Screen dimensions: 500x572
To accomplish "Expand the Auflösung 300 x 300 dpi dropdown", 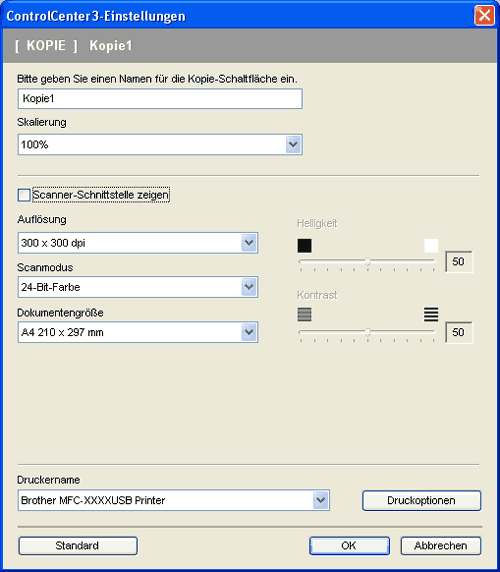I will point(138,243).
